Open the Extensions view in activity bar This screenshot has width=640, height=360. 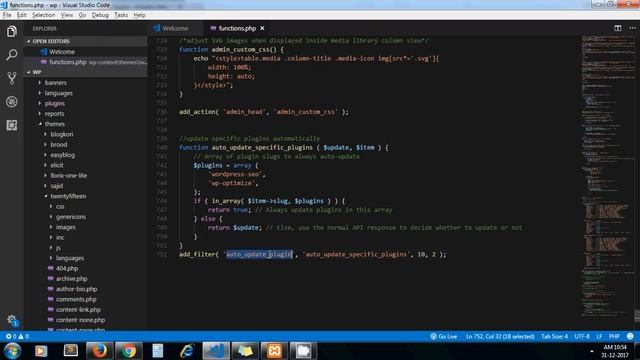[11, 125]
